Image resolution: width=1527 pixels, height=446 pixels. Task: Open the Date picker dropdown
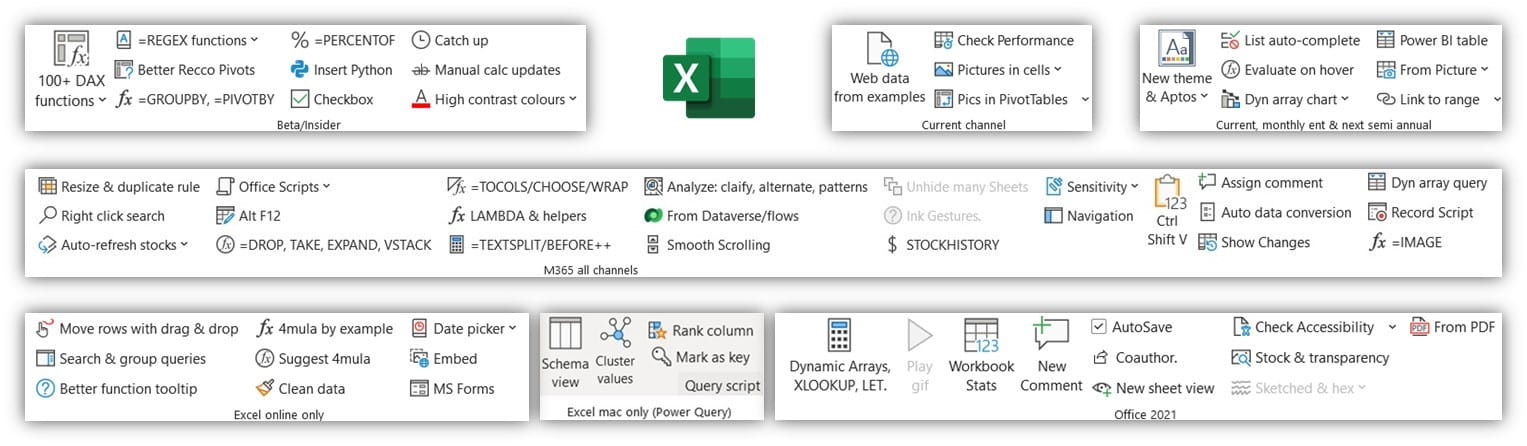tap(513, 328)
